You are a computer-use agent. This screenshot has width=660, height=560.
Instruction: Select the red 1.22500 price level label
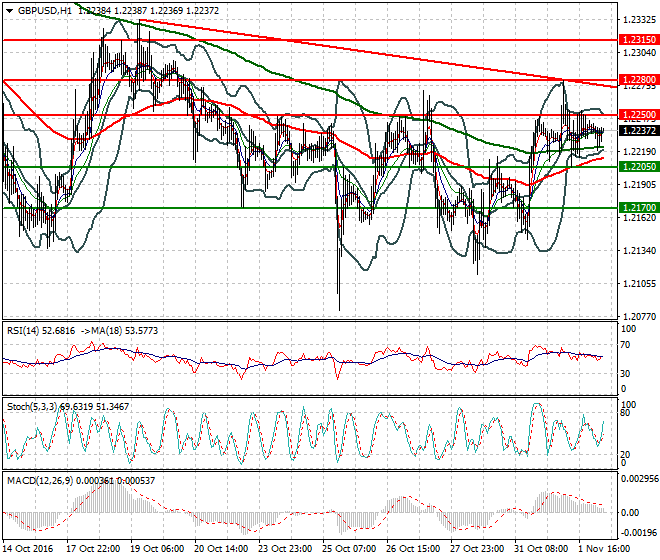639,115
